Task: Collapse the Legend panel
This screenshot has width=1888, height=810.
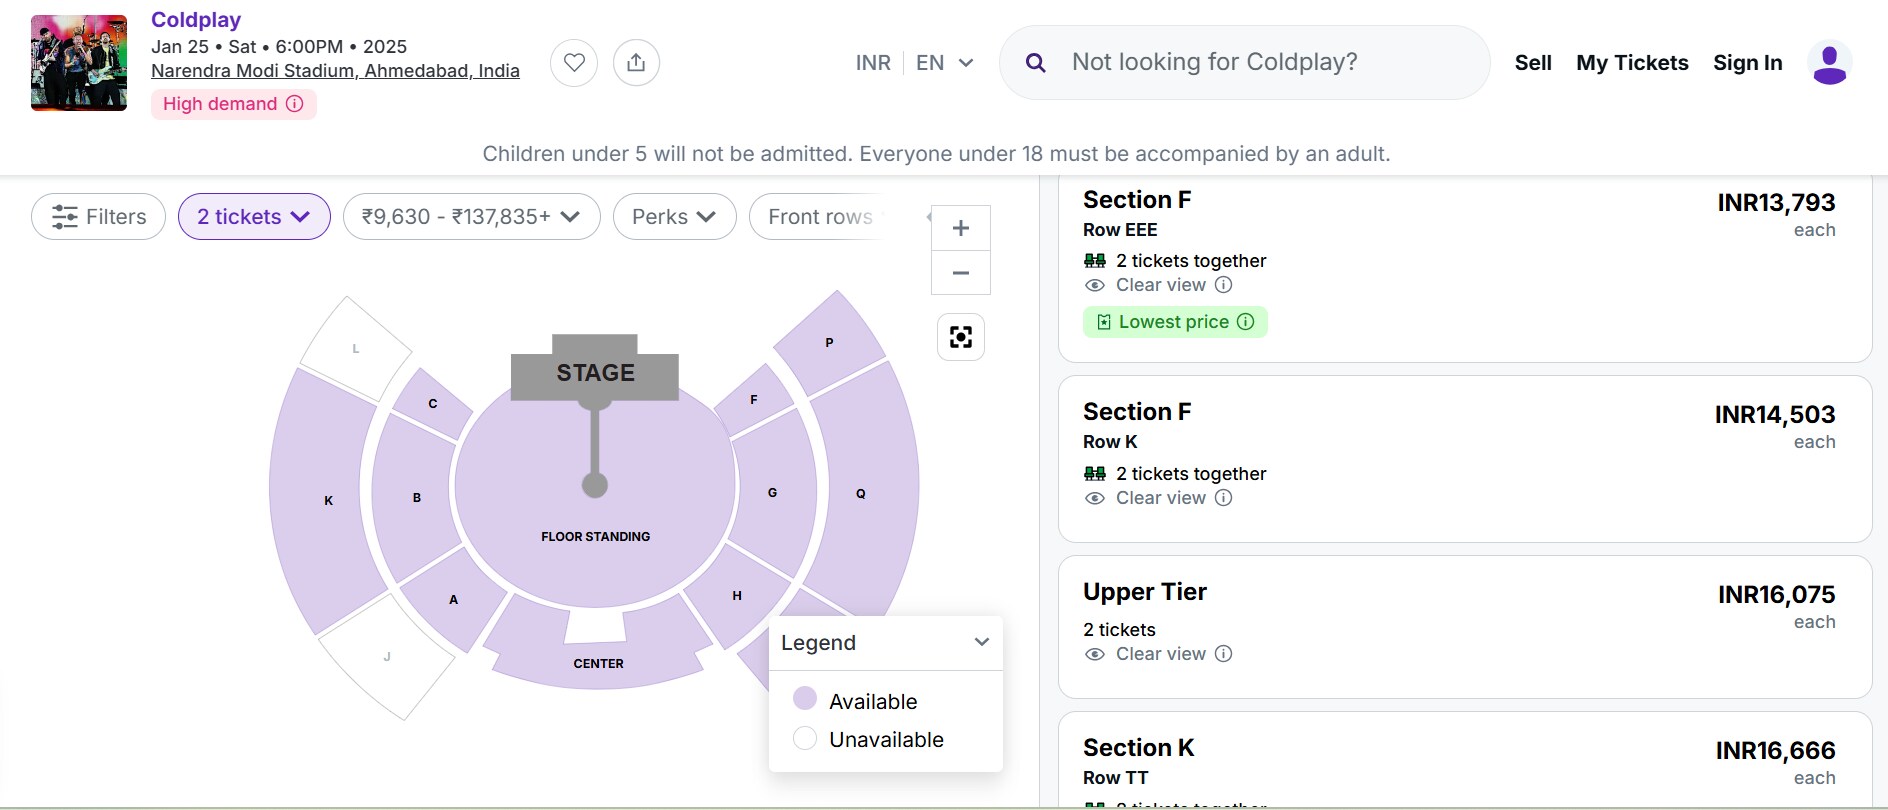Action: coord(981,642)
